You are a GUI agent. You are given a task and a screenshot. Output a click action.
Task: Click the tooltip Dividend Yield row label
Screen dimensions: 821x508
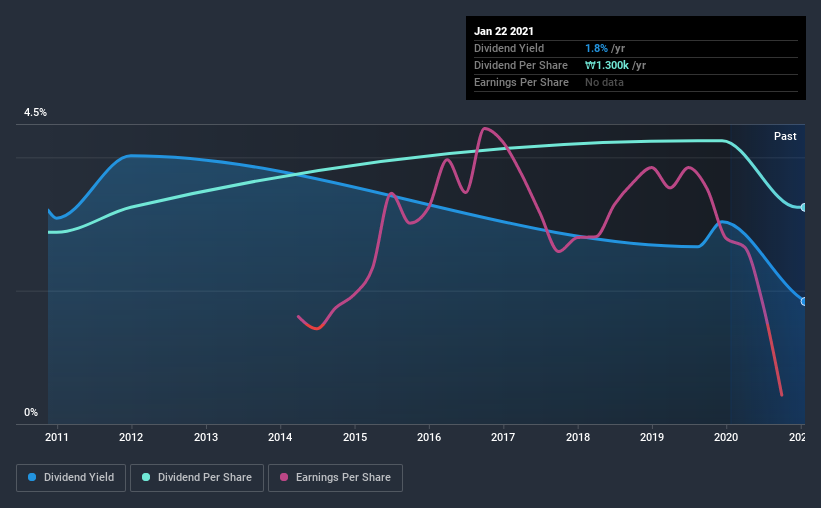(x=509, y=48)
